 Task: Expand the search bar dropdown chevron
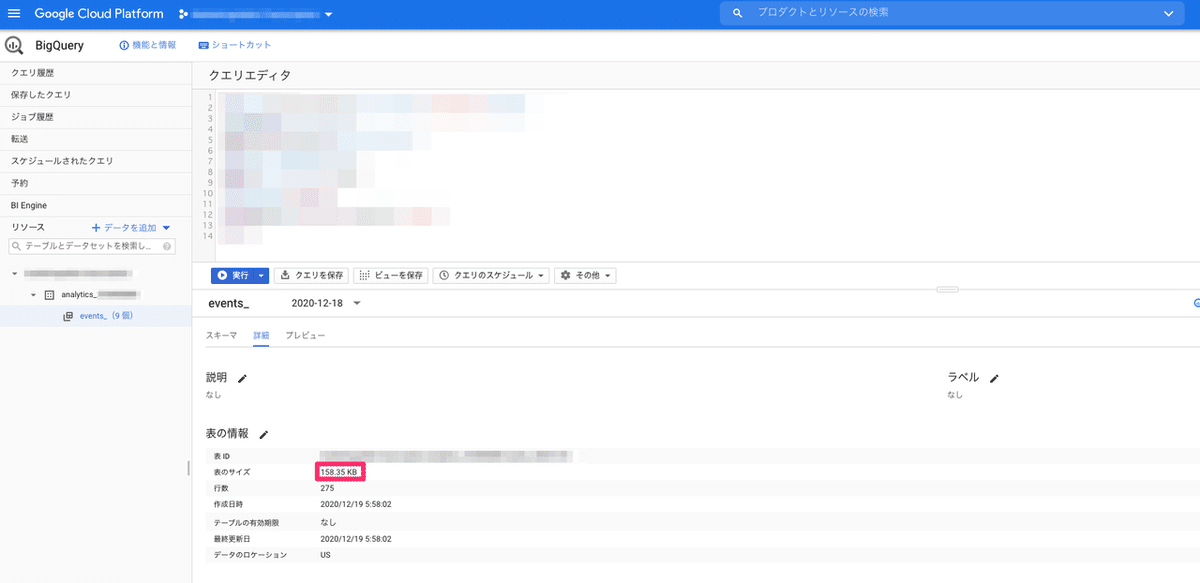[1168, 13]
